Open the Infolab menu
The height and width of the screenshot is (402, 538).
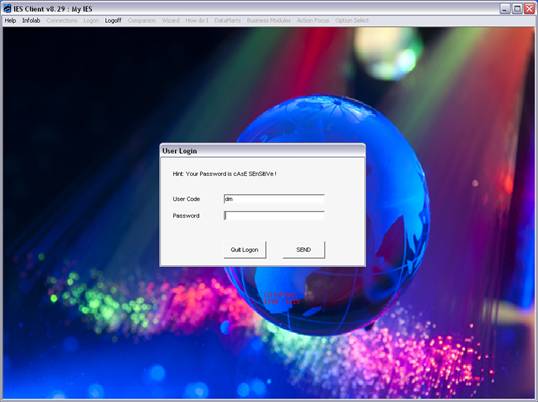click(x=31, y=21)
